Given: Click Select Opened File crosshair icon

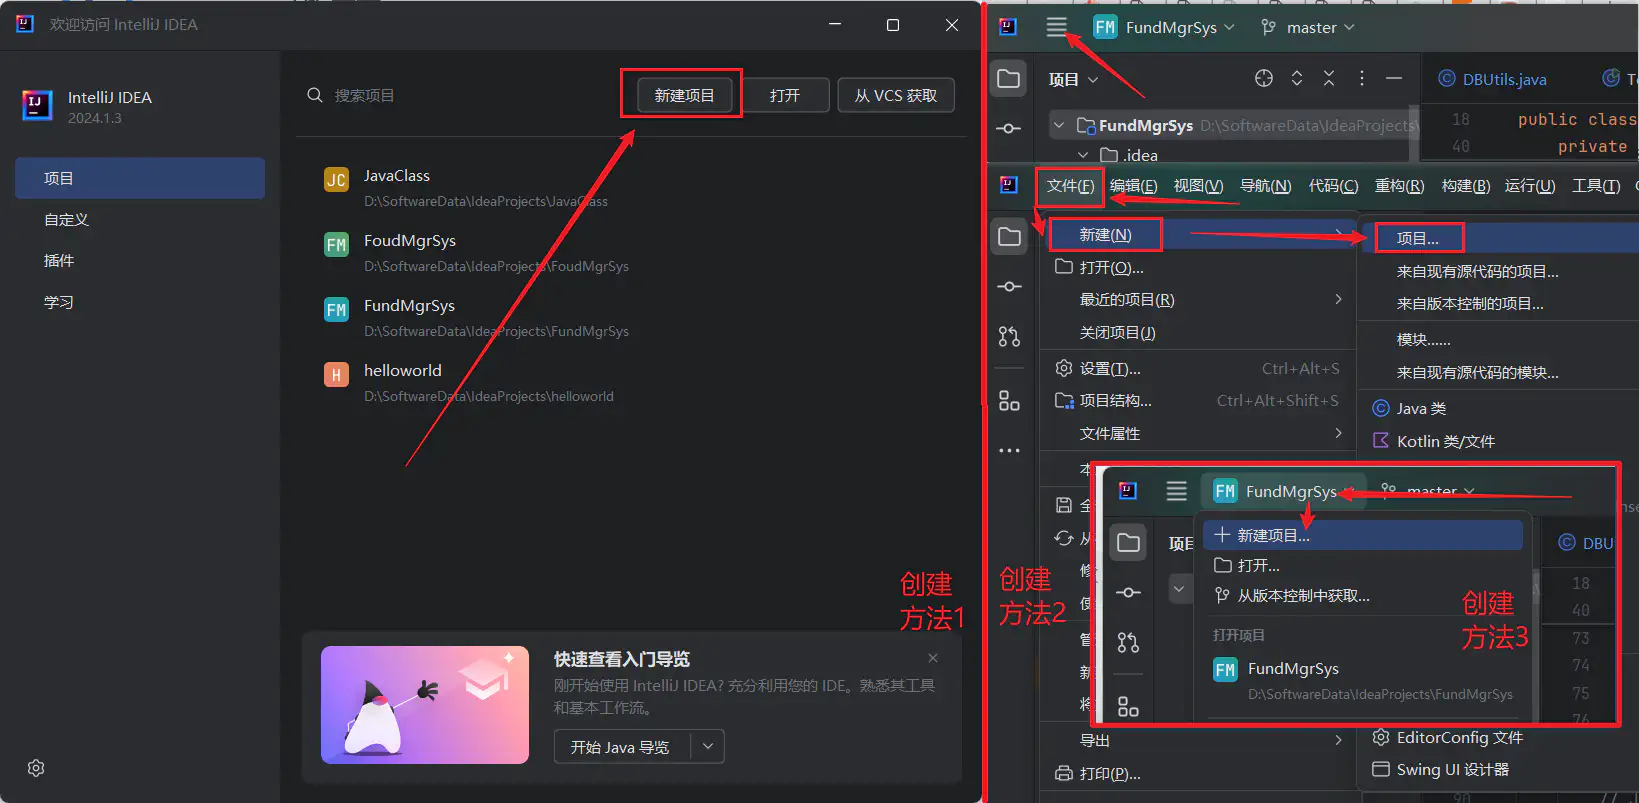Looking at the screenshot, I should click(1264, 78).
